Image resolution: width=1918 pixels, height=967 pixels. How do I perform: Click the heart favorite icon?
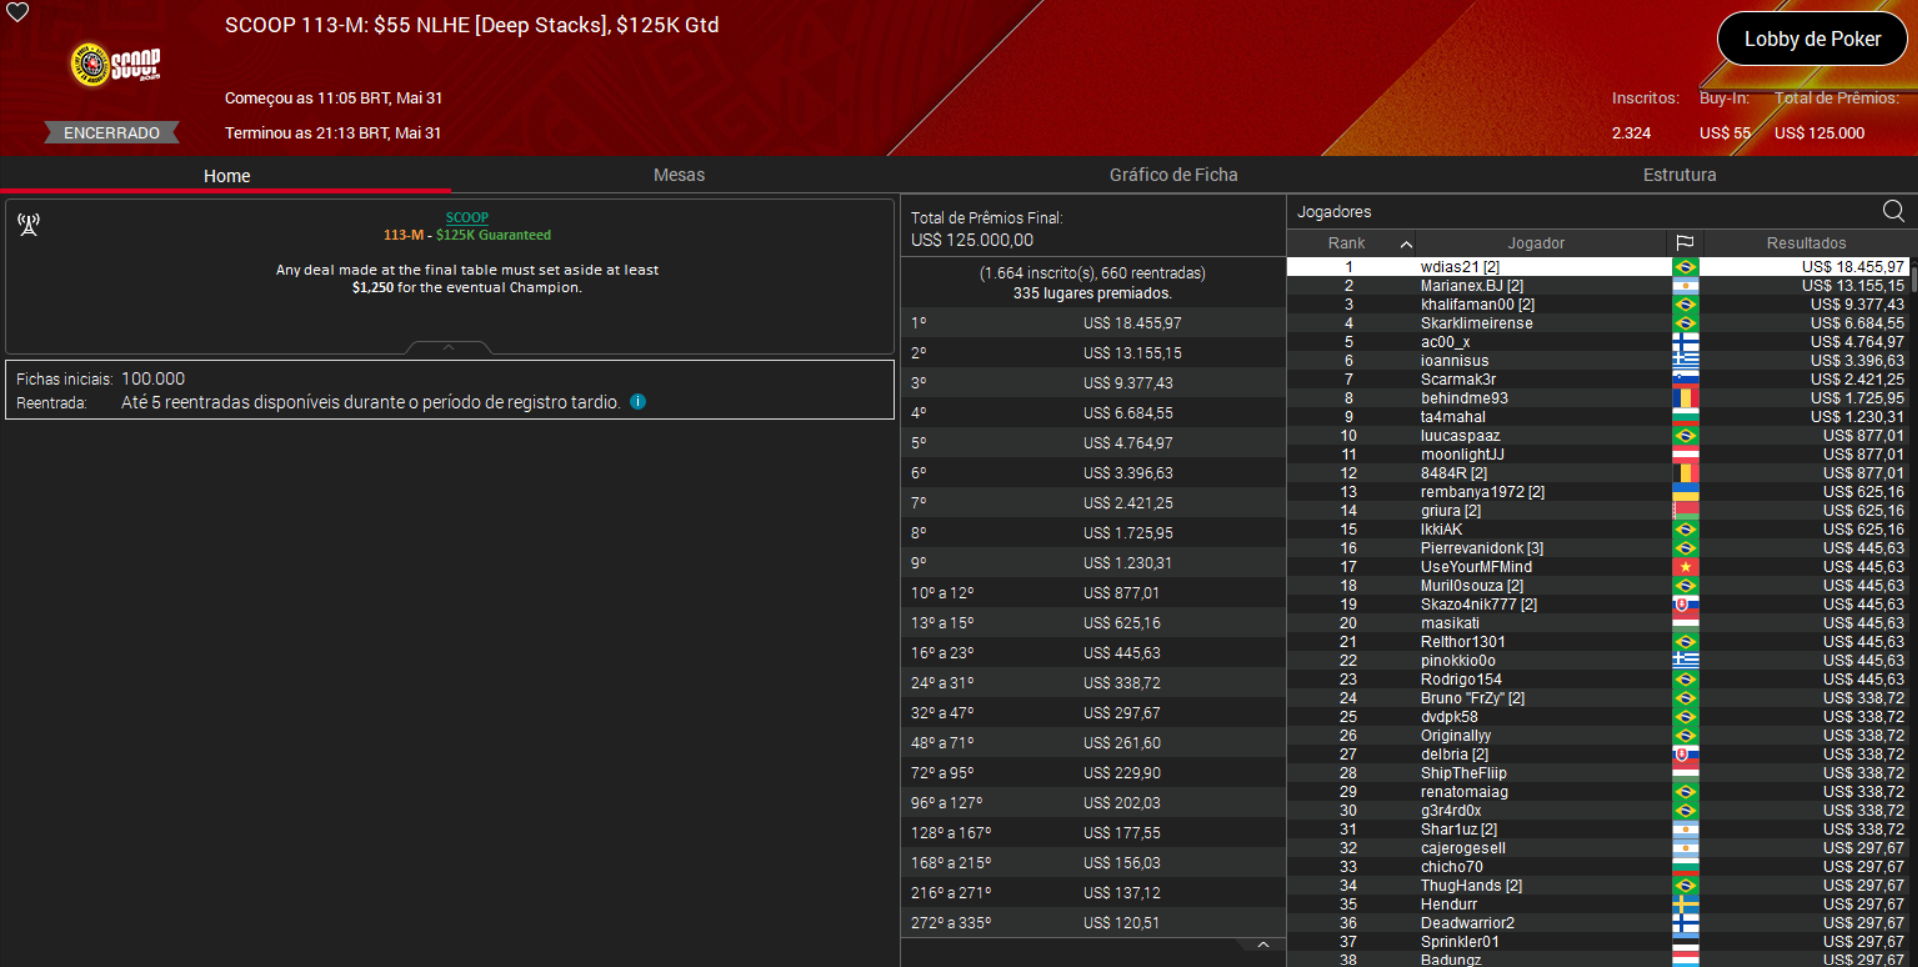click(x=18, y=12)
